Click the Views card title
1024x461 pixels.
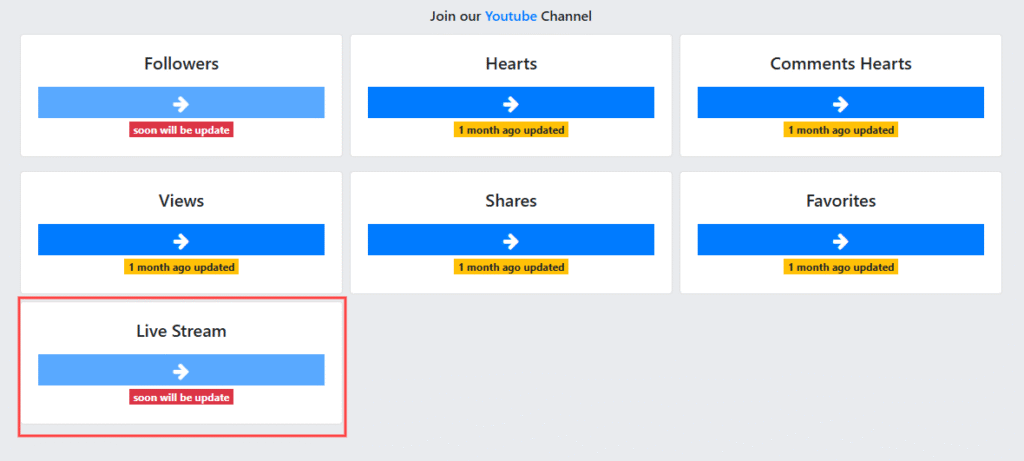[181, 201]
